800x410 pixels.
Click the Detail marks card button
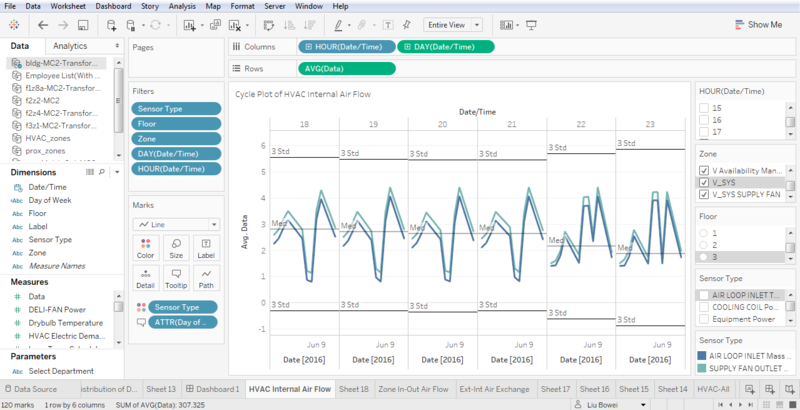pos(145,278)
